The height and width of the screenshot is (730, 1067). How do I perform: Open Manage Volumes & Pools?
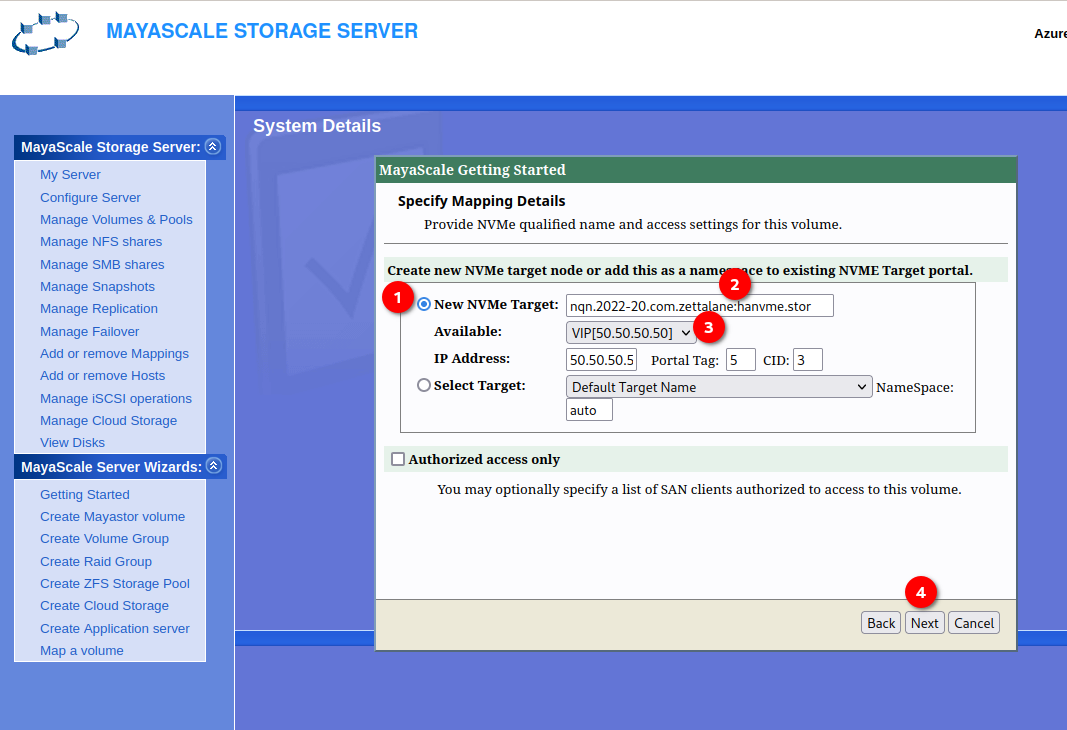[x=116, y=220]
